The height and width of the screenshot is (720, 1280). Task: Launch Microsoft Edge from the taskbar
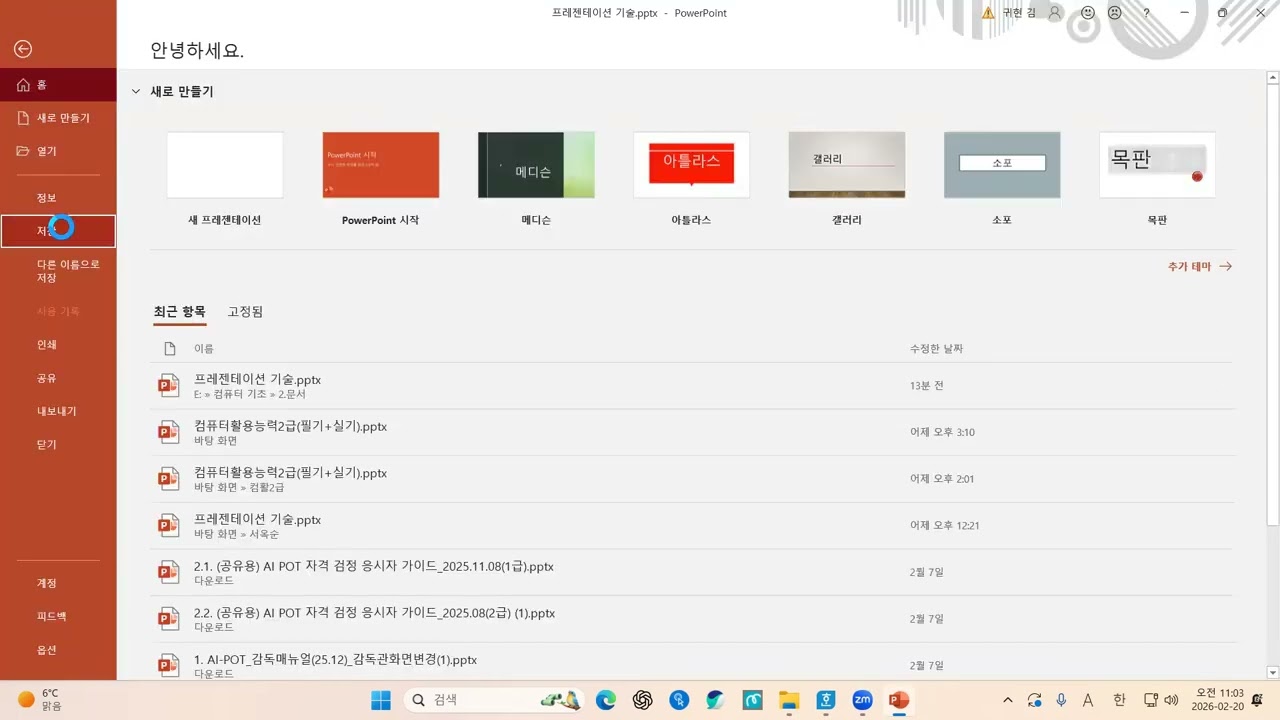[x=606, y=700]
